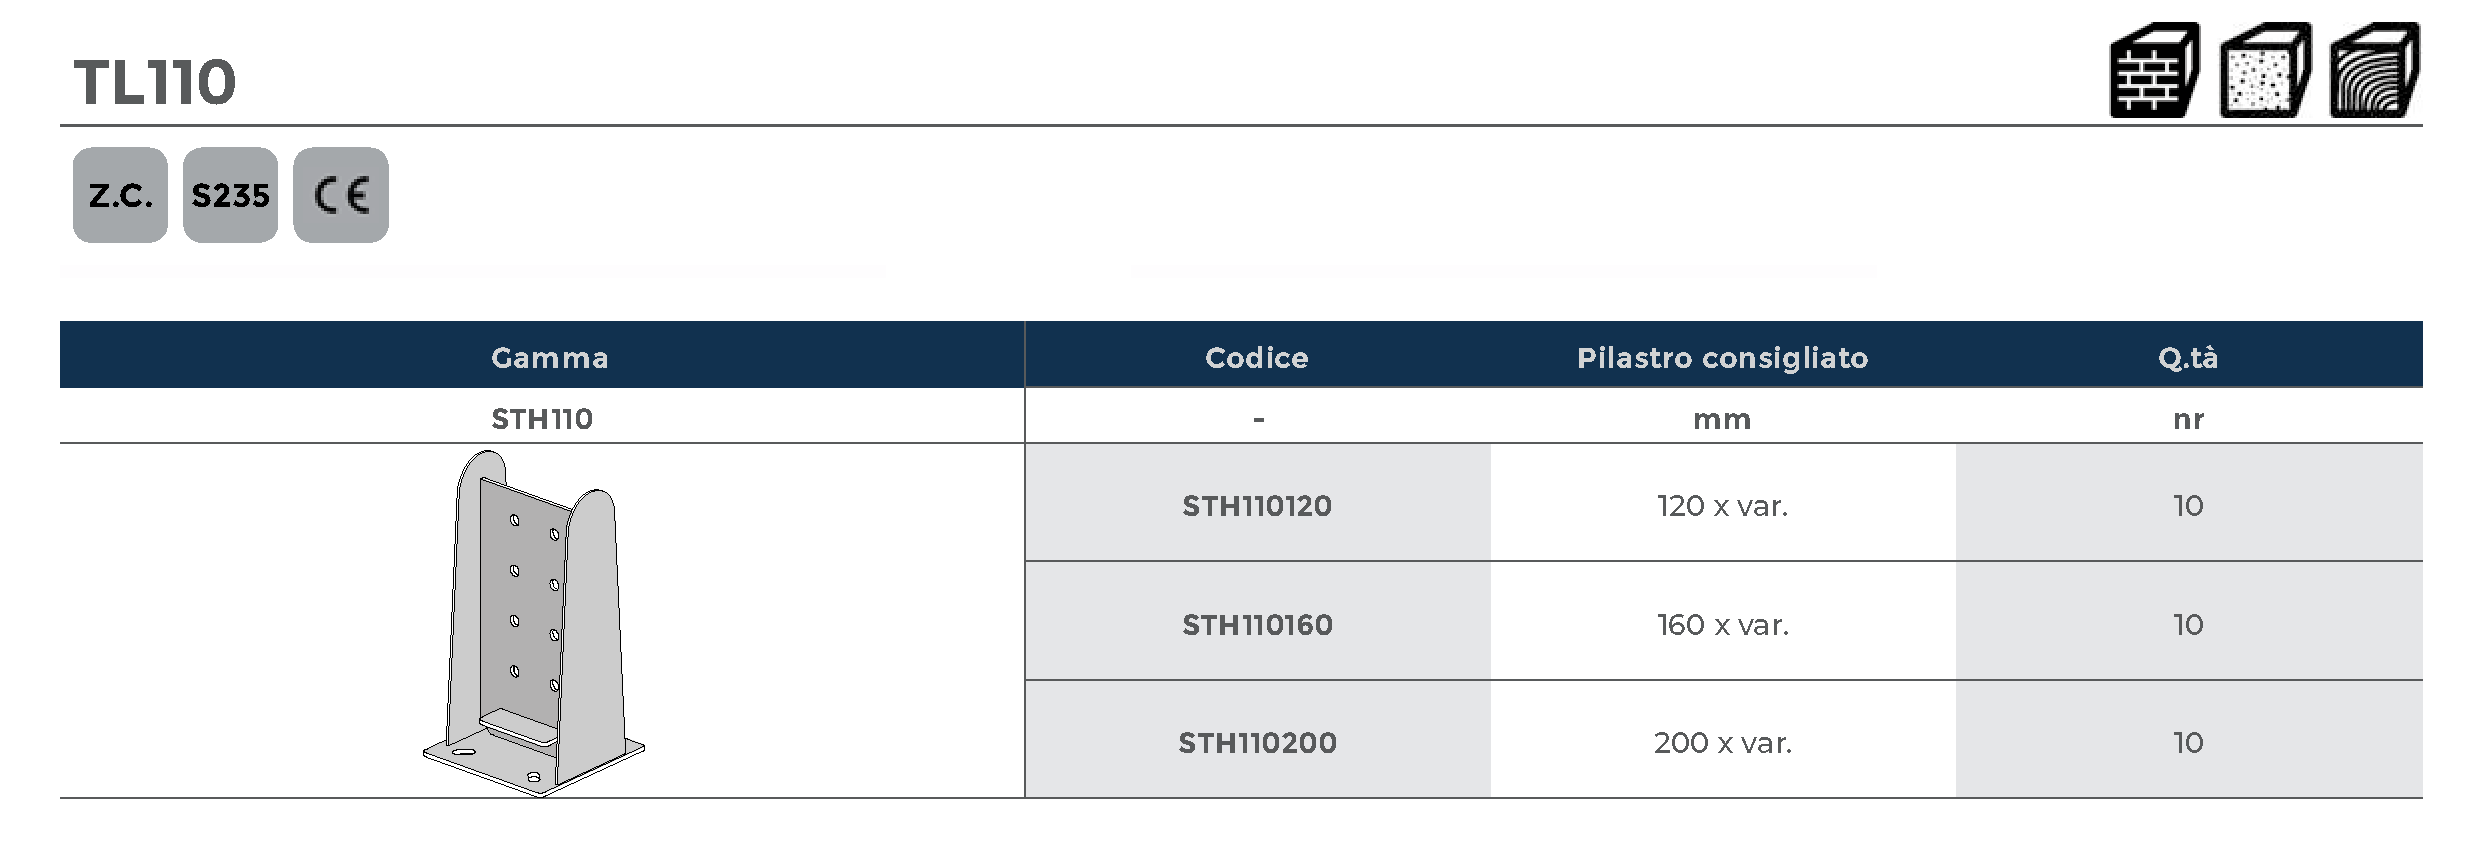Image resolution: width=2482 pixels, height=848 pixels.
Task: Click the CE certification mark badge
Action: click(x=341, y=195)
